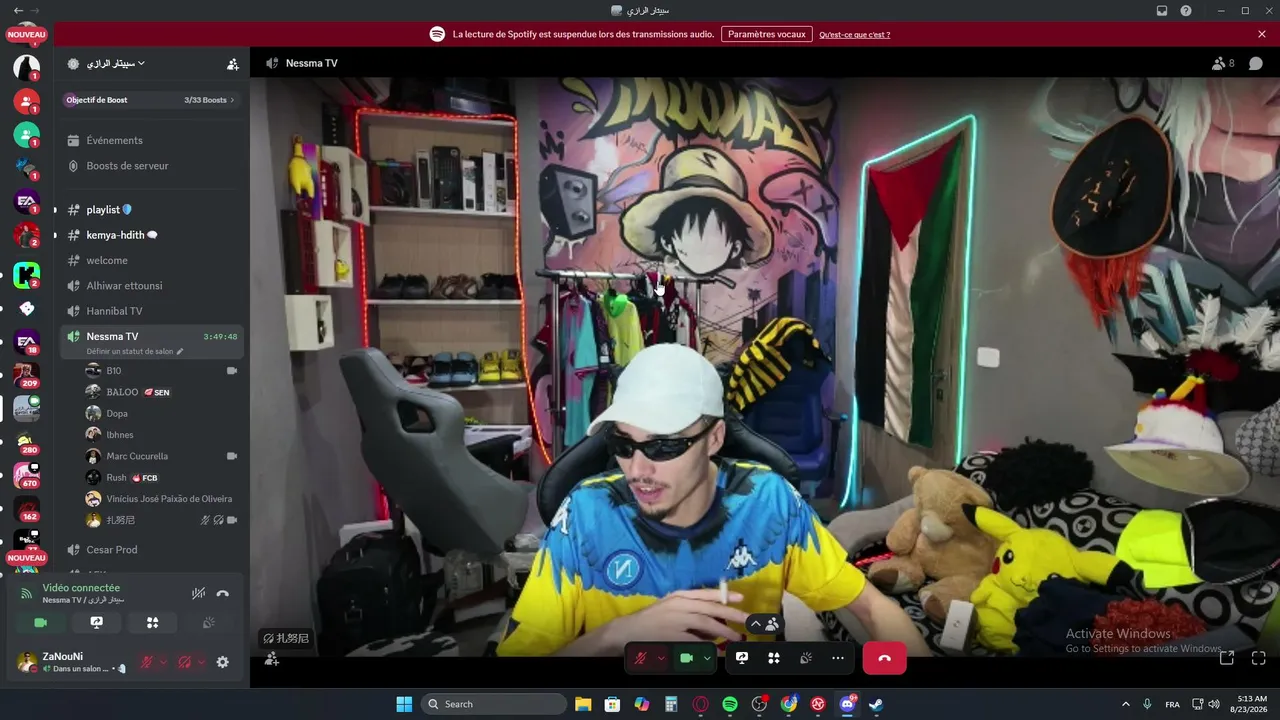This screenshot has height=720, width=1280.
Task: Open Événements in the channel list
Action: (152, 141)
